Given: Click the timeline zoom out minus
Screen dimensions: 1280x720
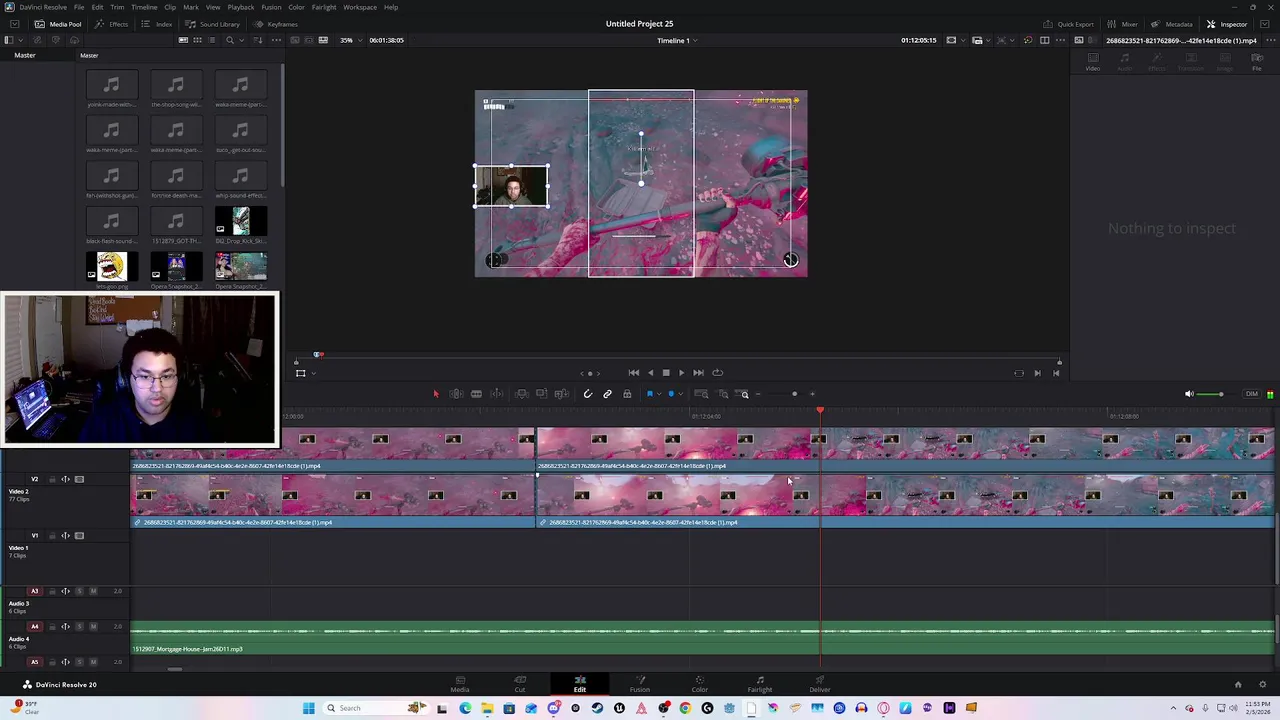Looking at the screenshot, I should 758,394.
